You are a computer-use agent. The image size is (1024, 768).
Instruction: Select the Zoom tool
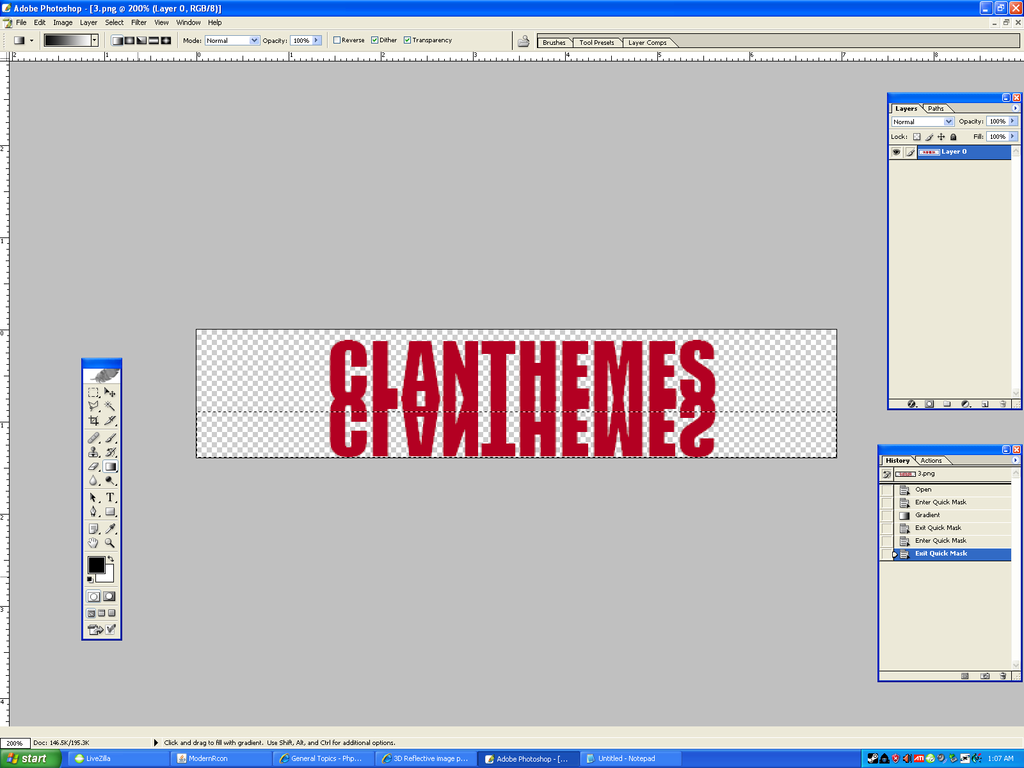110,543
